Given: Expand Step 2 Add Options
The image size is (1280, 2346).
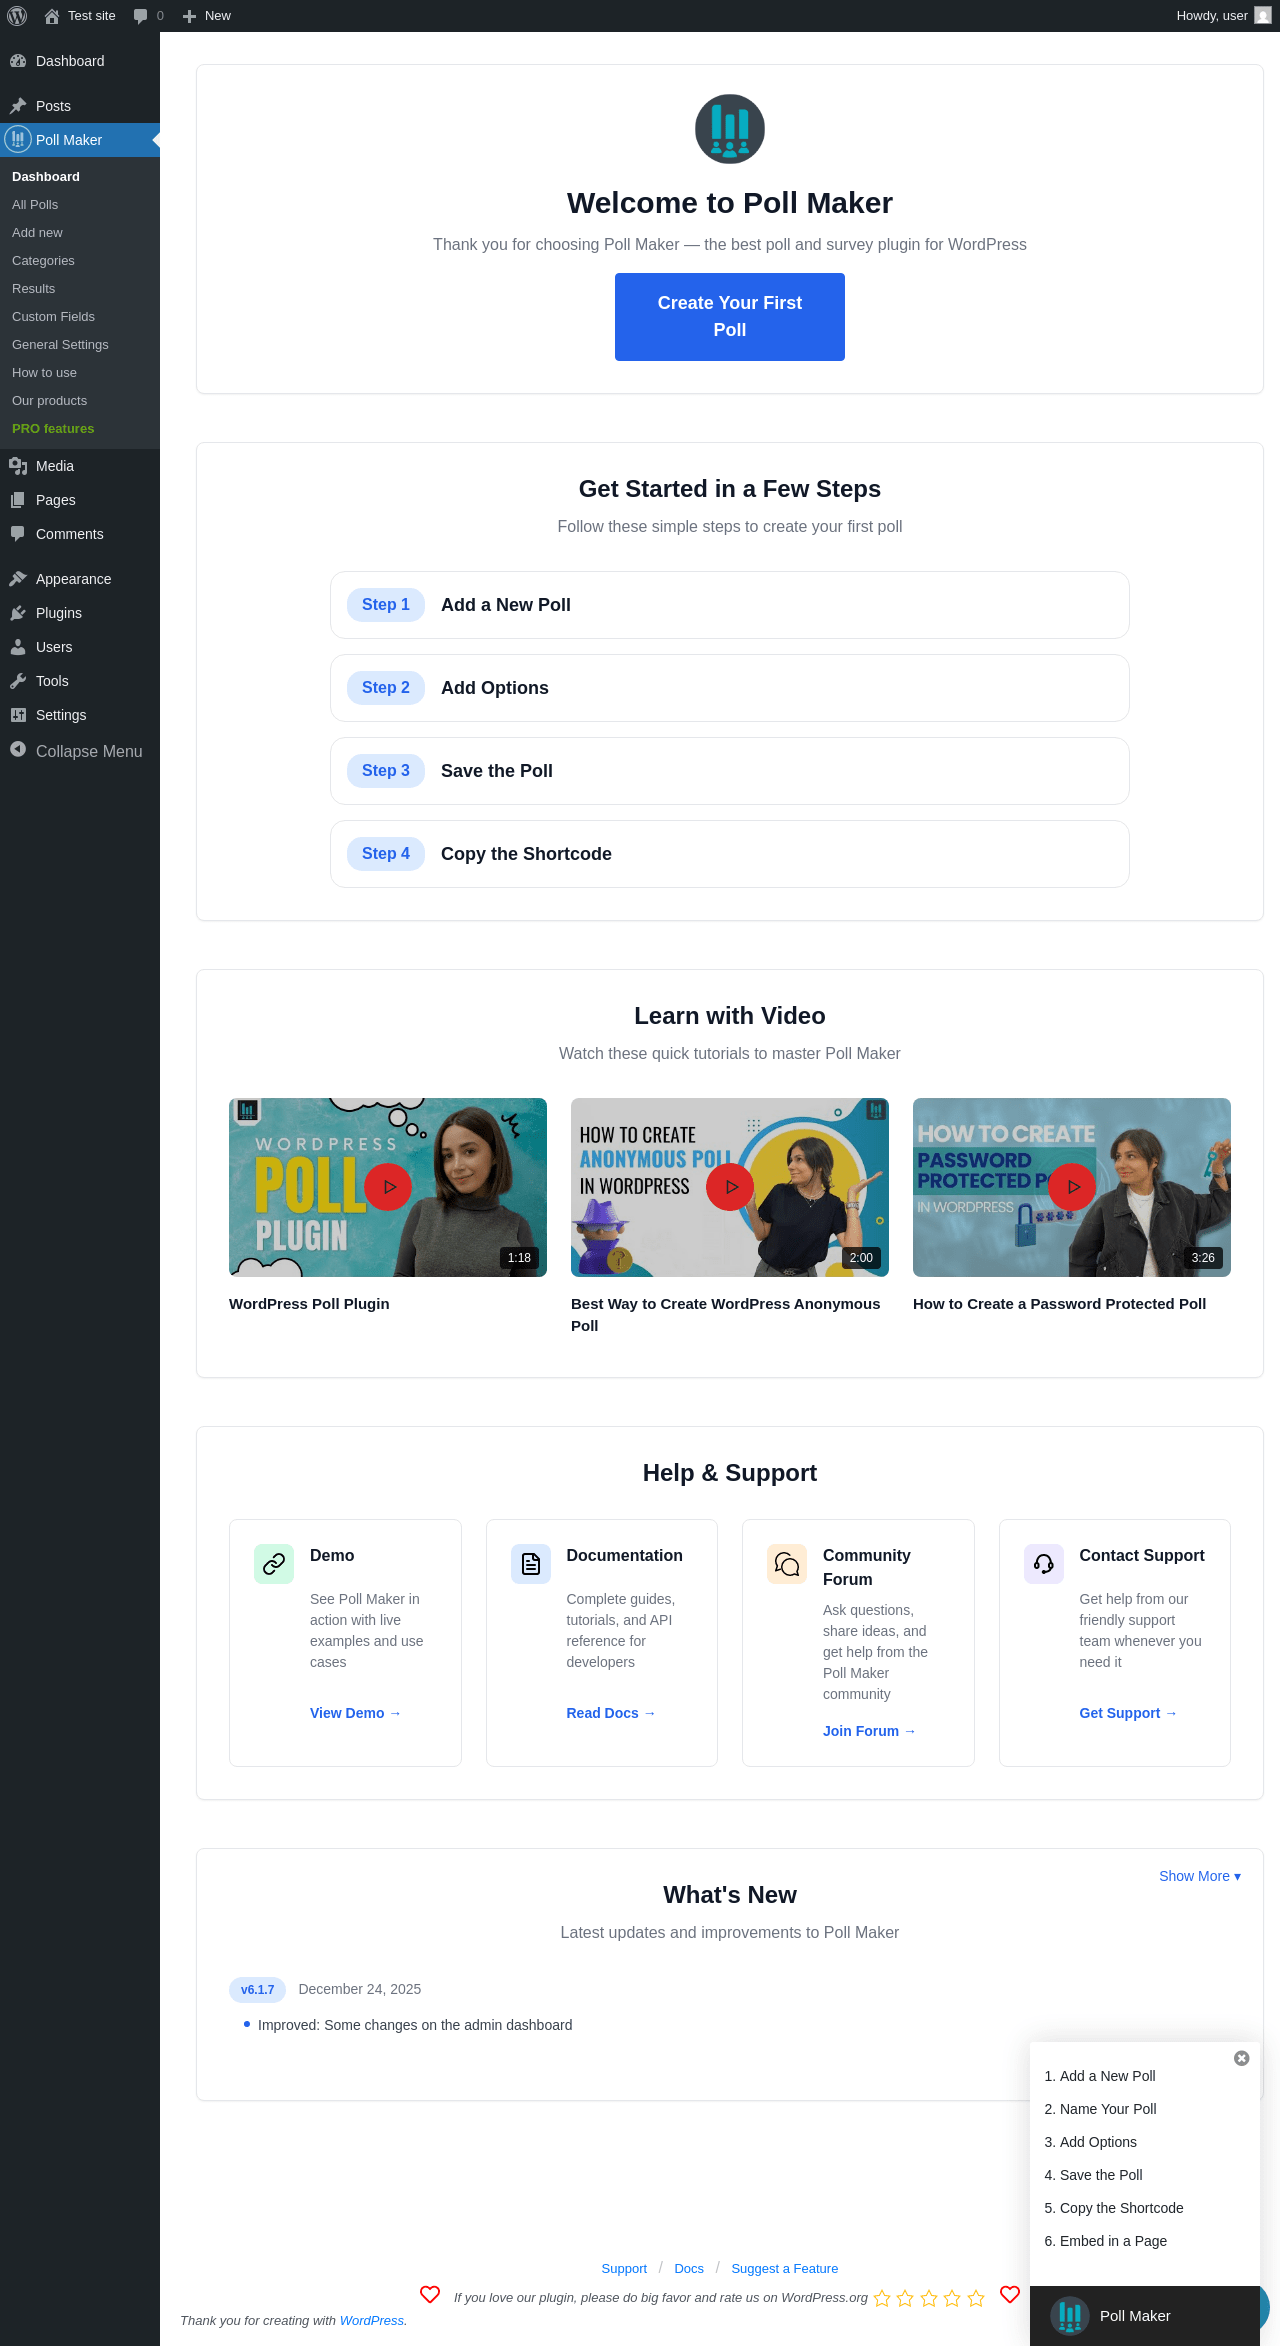Looking at the screenshot, I should (x=730, y=688).
